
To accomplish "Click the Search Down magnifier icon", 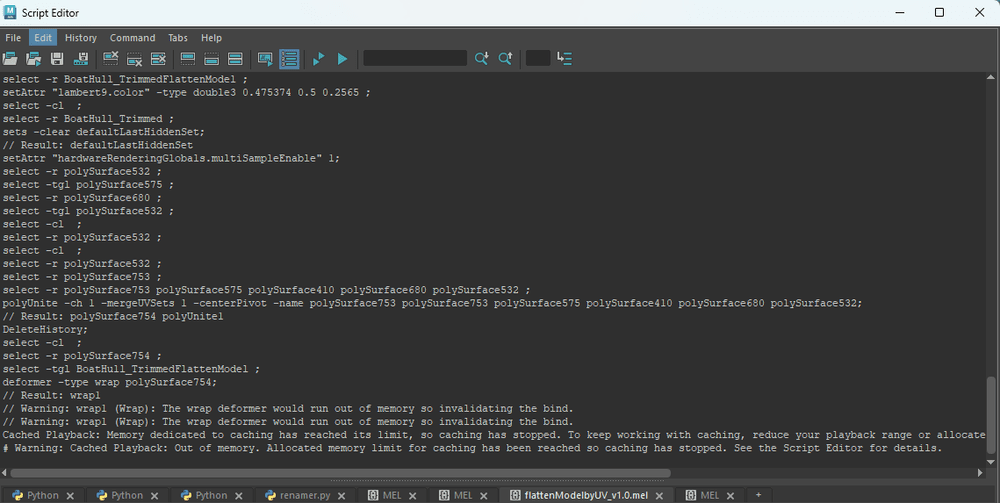I will click(x=482, y=59).
